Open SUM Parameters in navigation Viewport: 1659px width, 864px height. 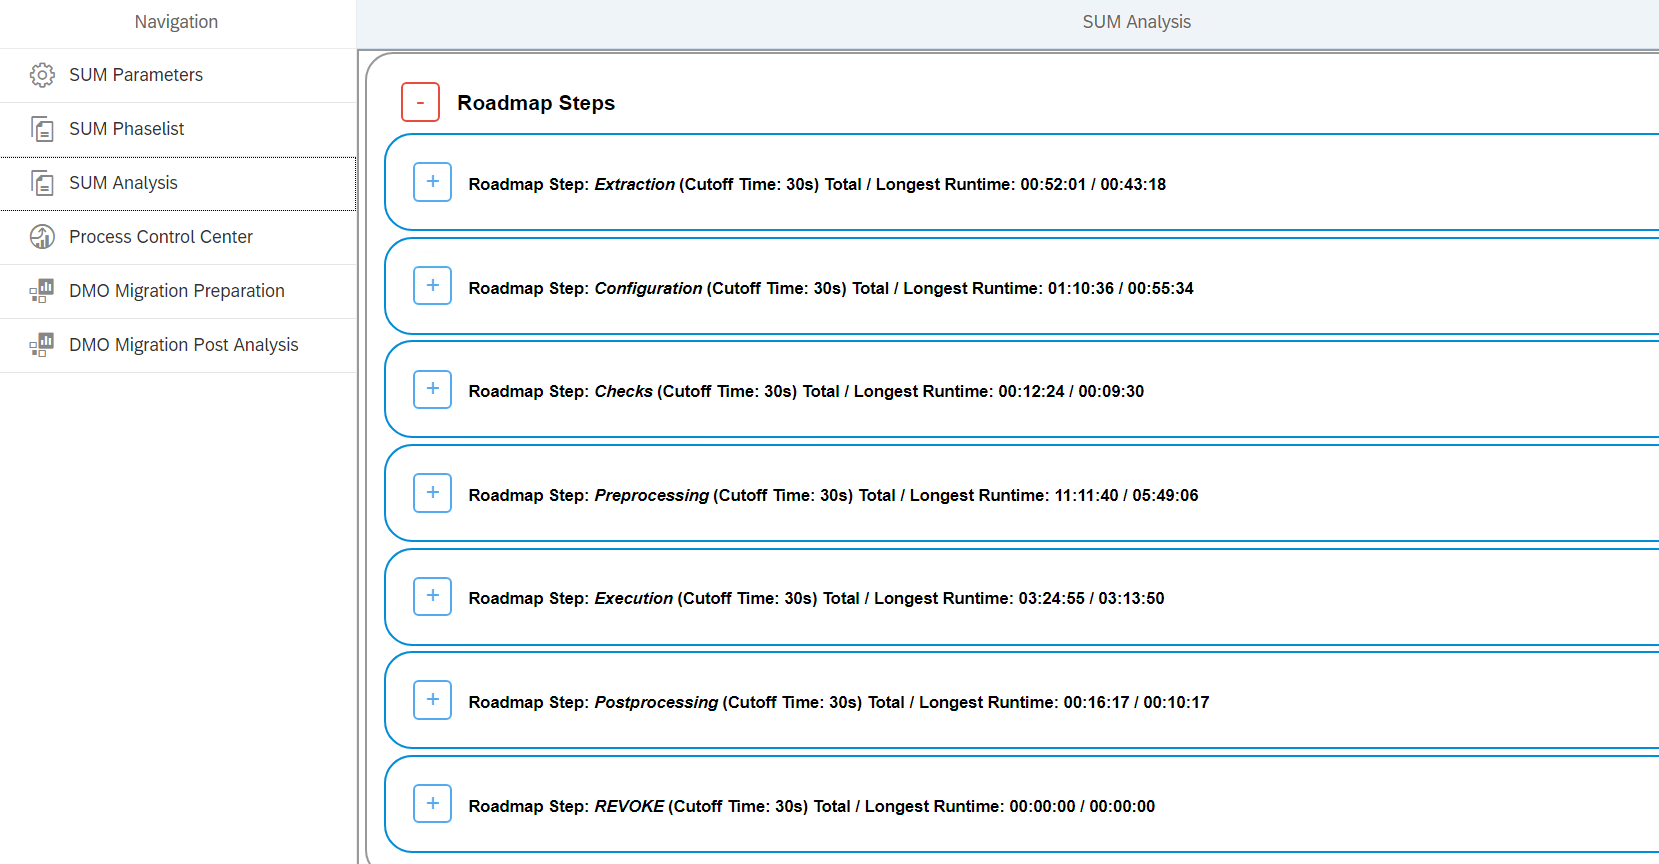[178, 75]
